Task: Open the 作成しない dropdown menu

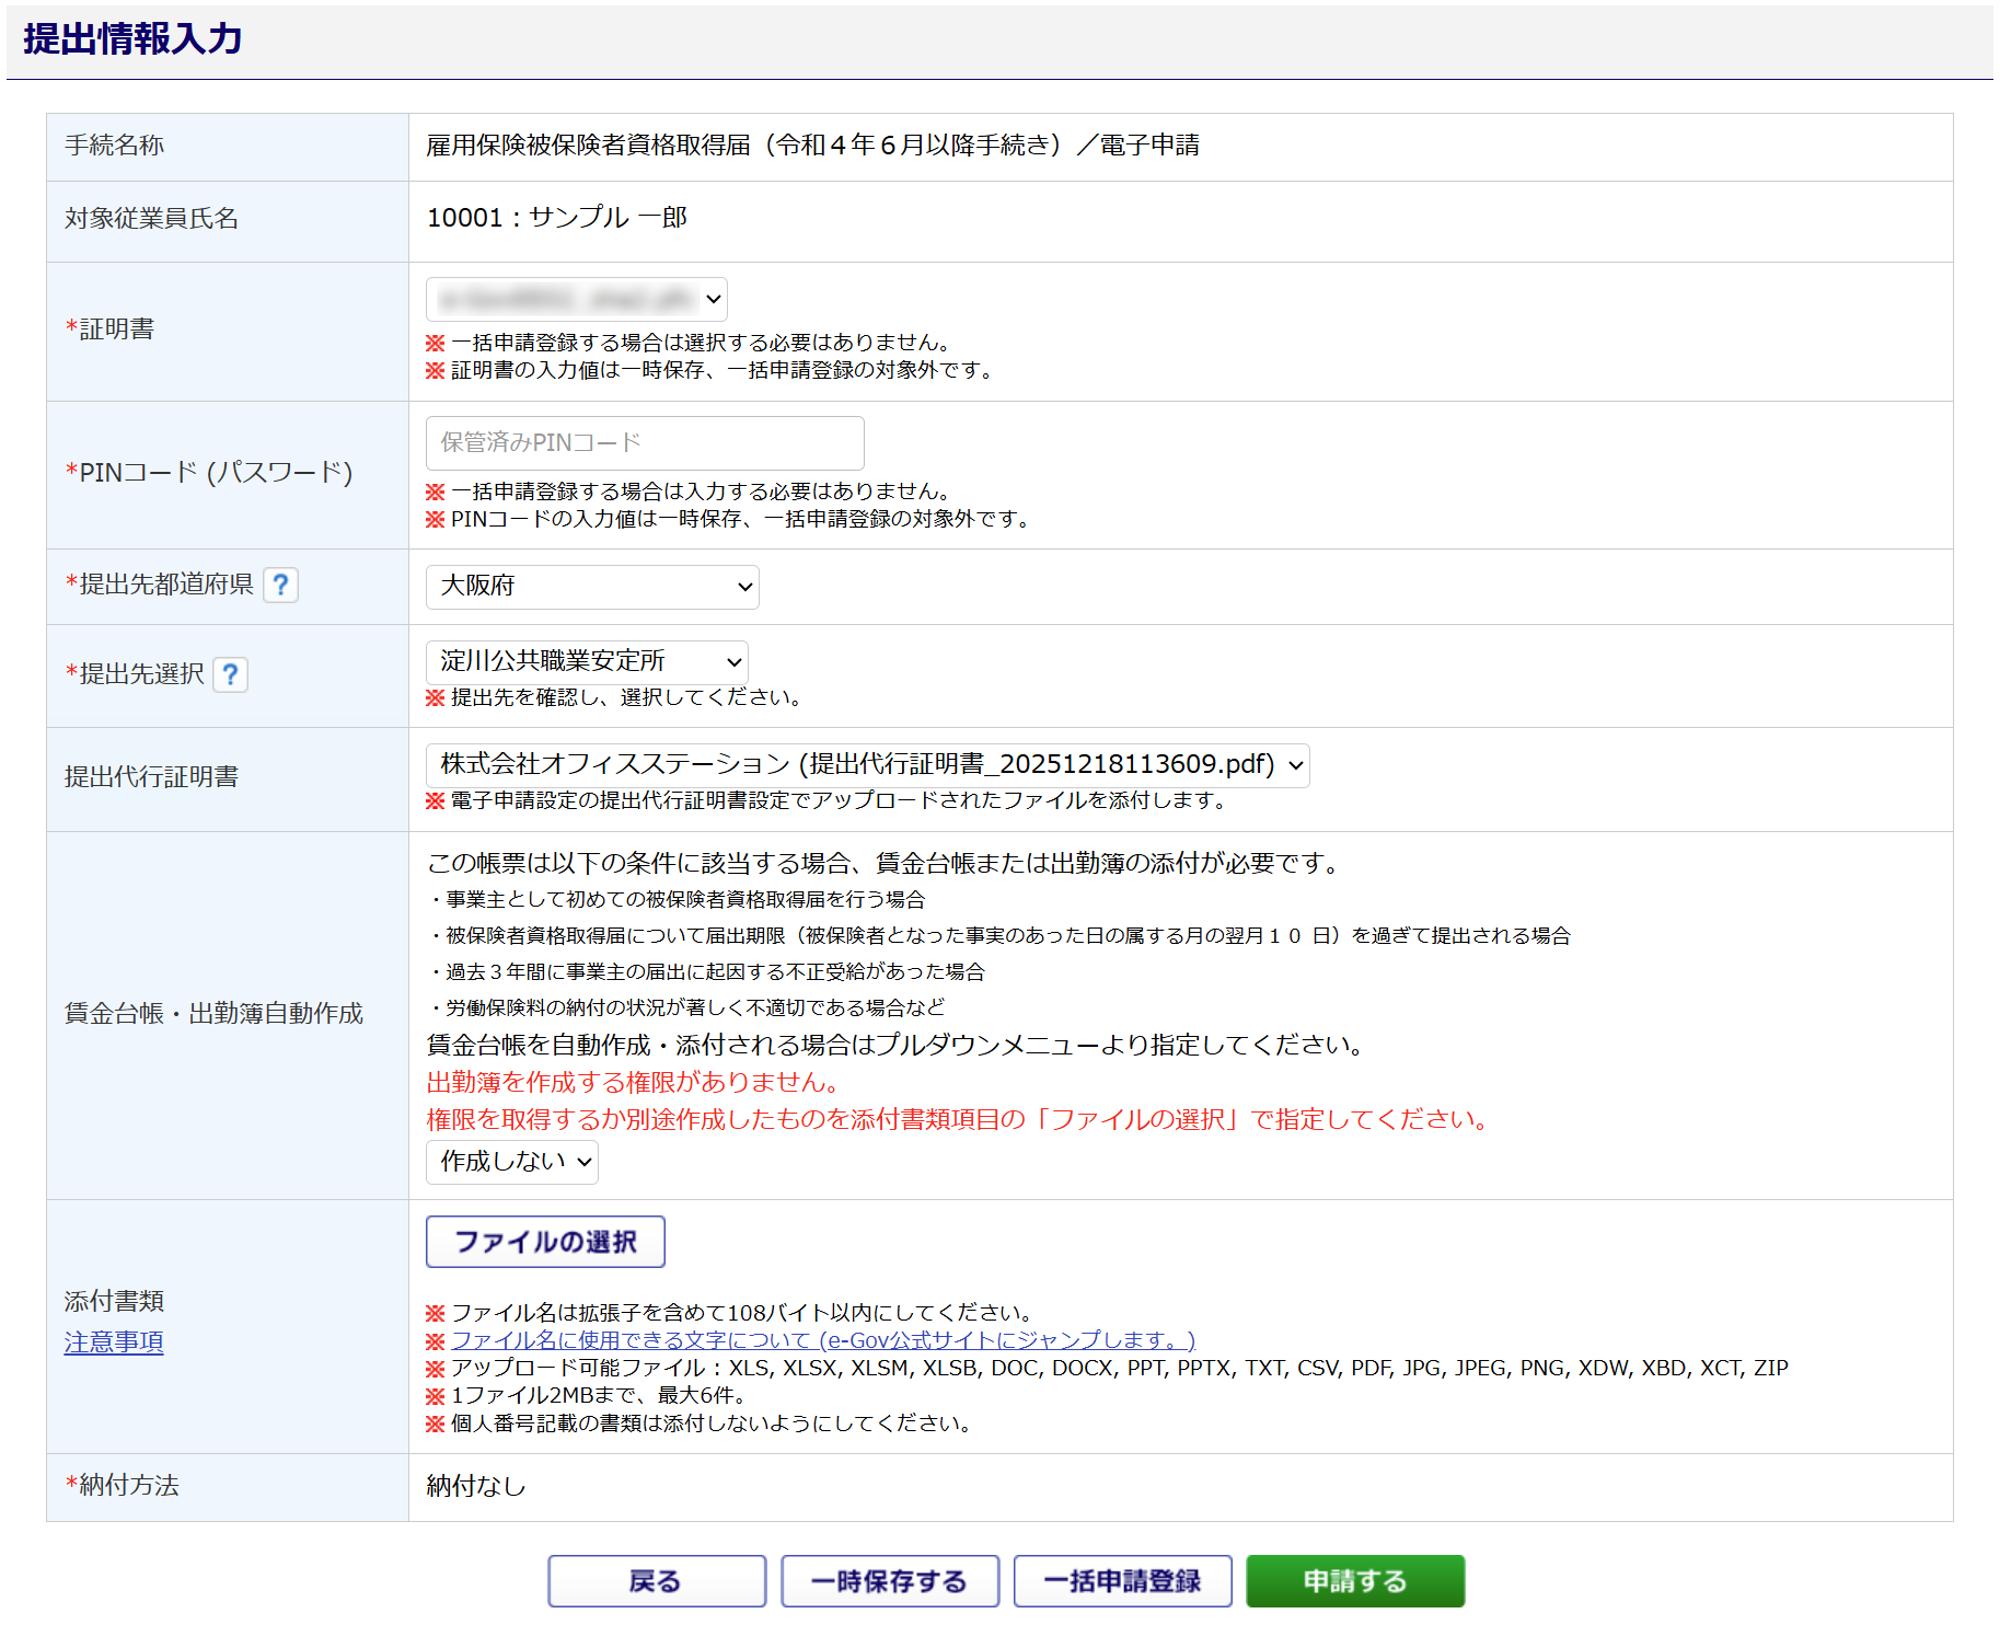Action: [x=511, y=1162]
